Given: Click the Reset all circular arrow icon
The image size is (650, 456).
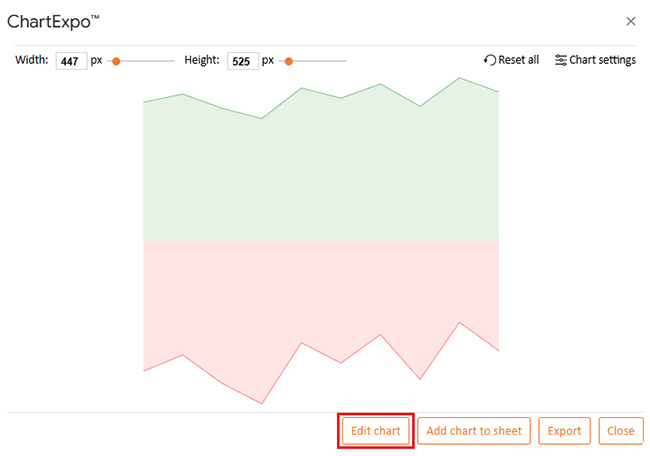Looking at the screenshot, I should coord(490,60).
